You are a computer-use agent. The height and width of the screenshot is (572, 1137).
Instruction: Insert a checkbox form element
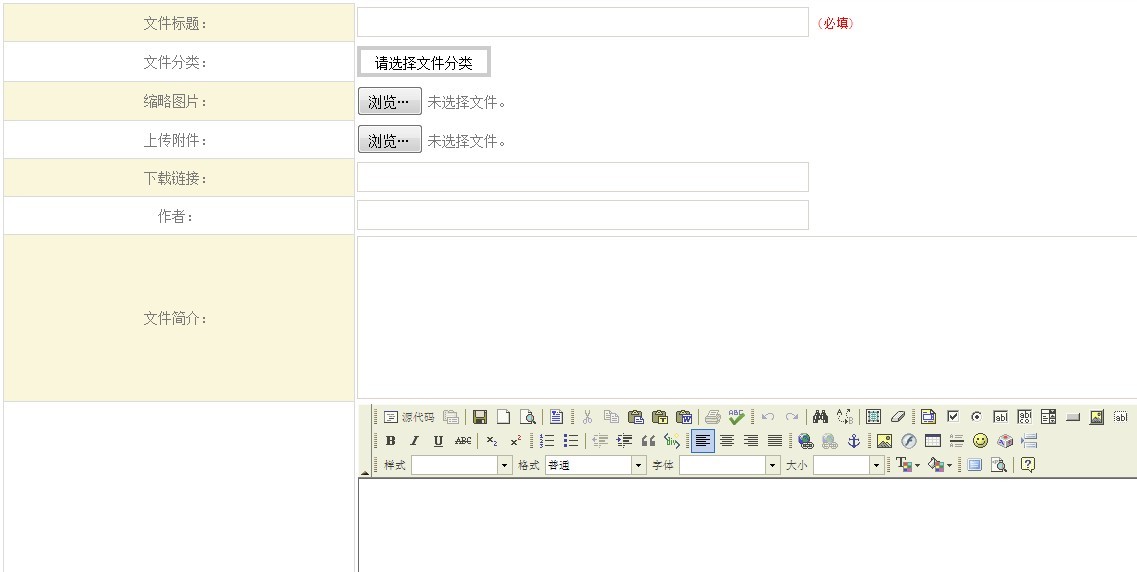tap(953, 417)
